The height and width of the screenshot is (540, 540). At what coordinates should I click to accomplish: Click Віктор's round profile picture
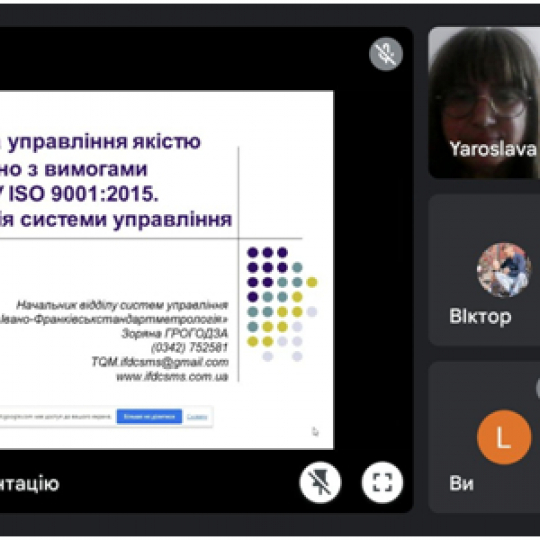click(x=504, y=270)
